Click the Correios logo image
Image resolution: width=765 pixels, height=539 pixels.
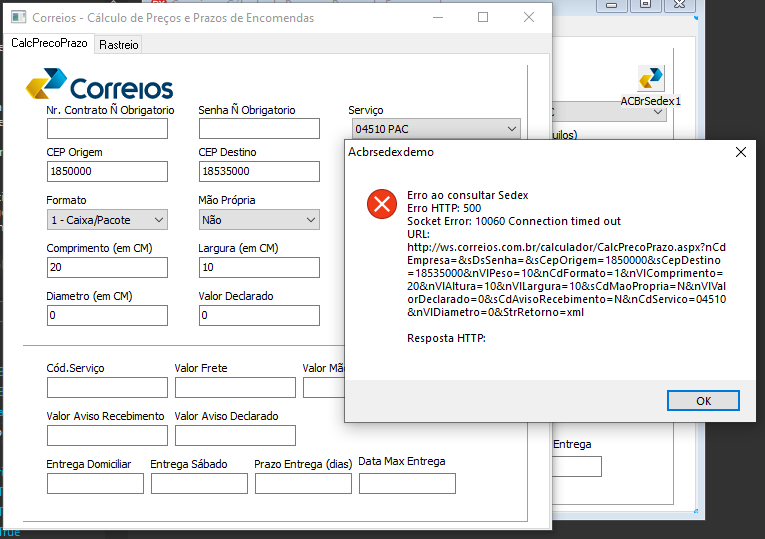click(x=100, y=84)
